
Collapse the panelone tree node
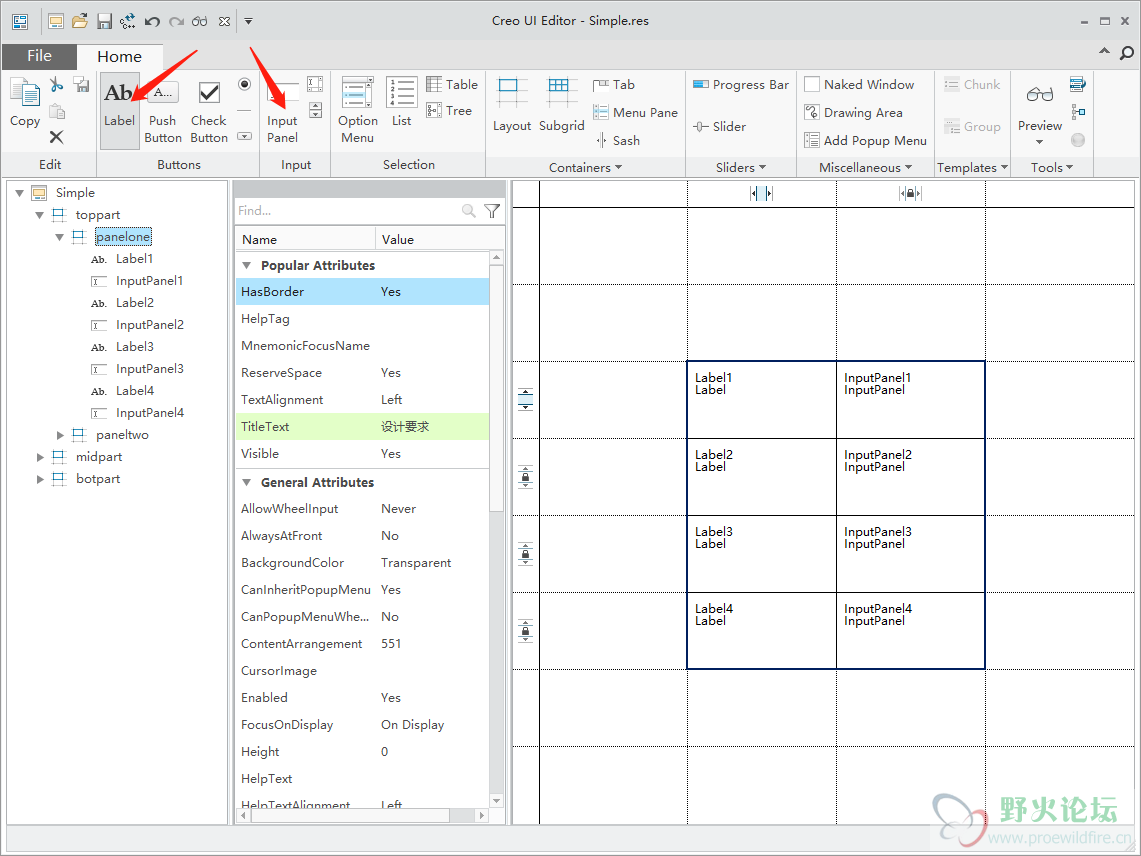pyautogui.click(x=60, y=237)
